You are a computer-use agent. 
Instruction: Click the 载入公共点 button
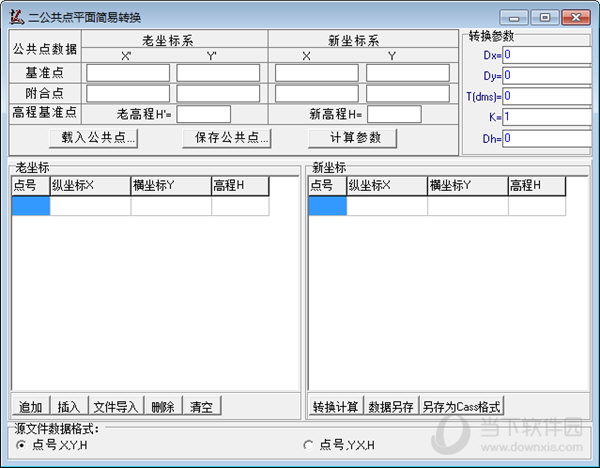point(94,138)
